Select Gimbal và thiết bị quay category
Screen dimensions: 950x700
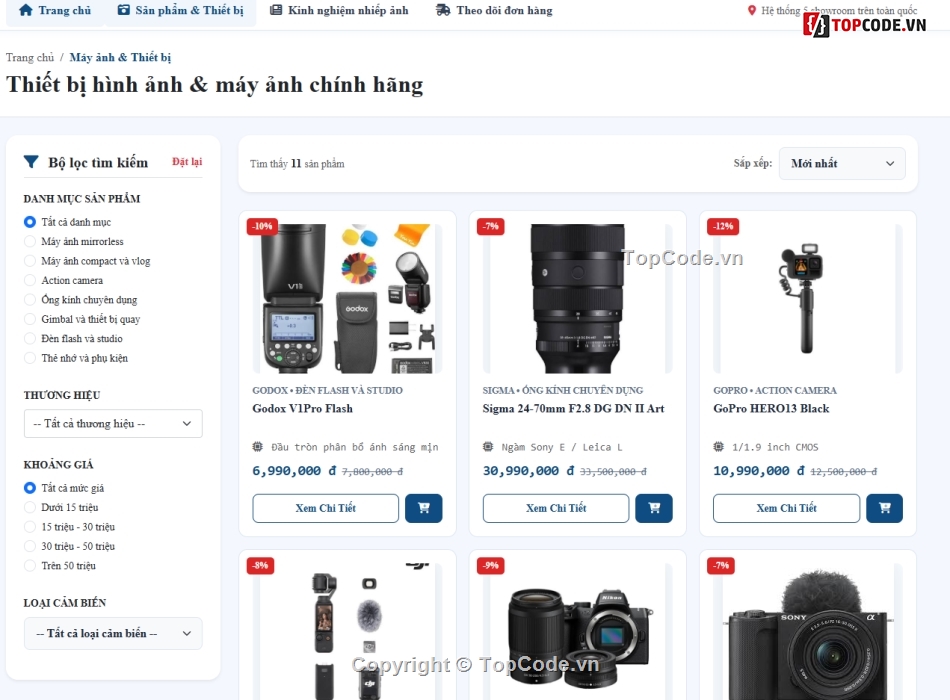pyautogui.click(x=30, y=319)
